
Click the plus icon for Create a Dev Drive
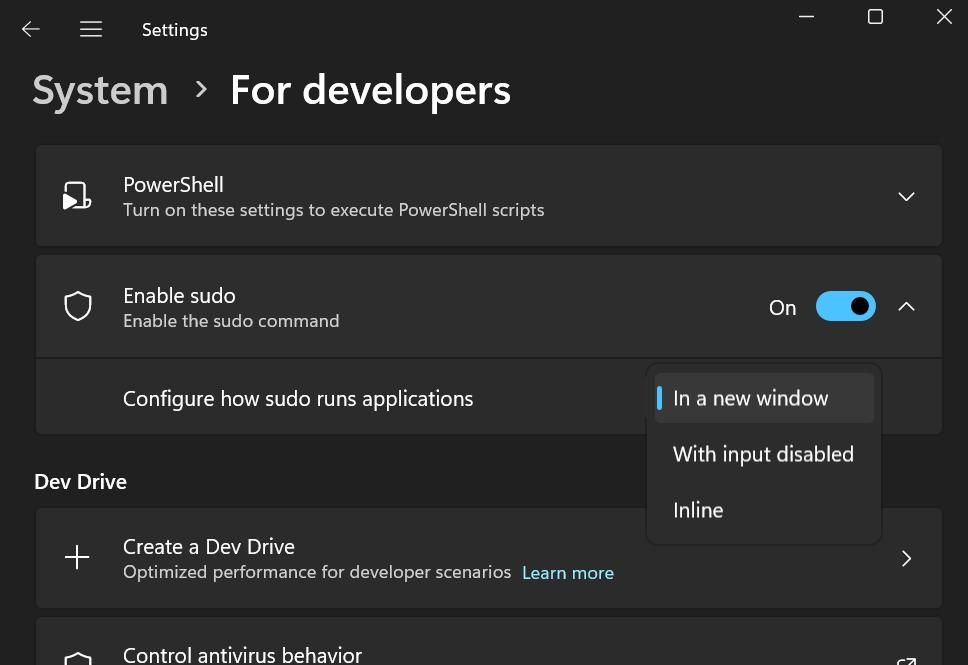tap(77, 558)
